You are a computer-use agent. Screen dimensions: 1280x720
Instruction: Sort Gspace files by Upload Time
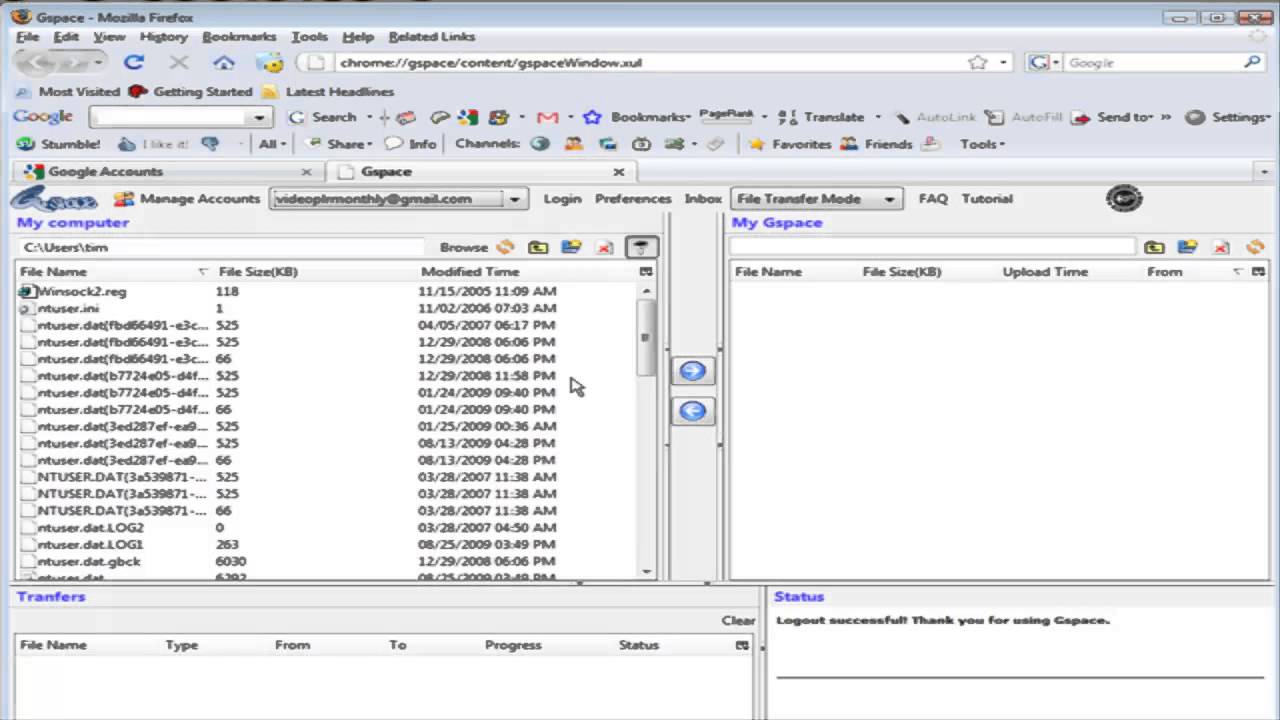click(1045, 272)
